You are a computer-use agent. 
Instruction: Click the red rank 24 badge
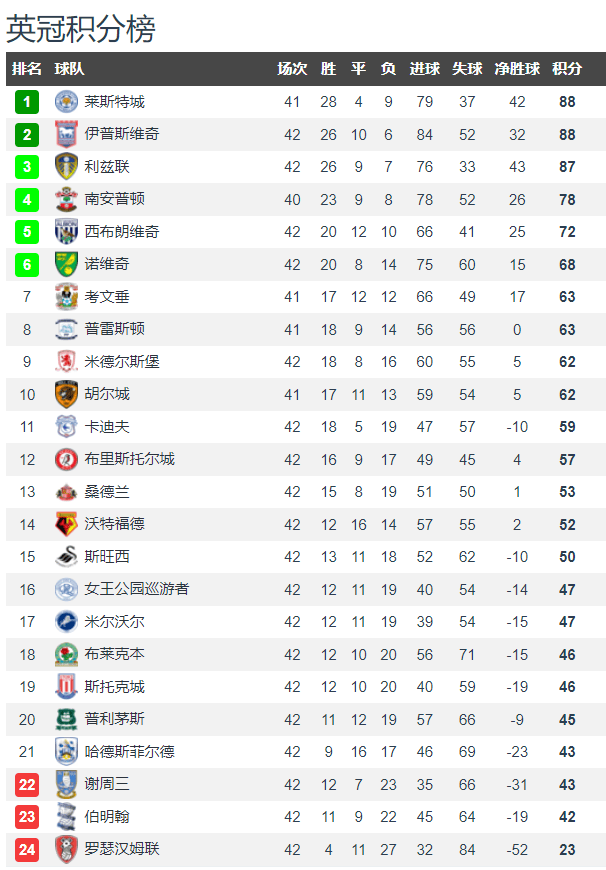pos(27,849)
